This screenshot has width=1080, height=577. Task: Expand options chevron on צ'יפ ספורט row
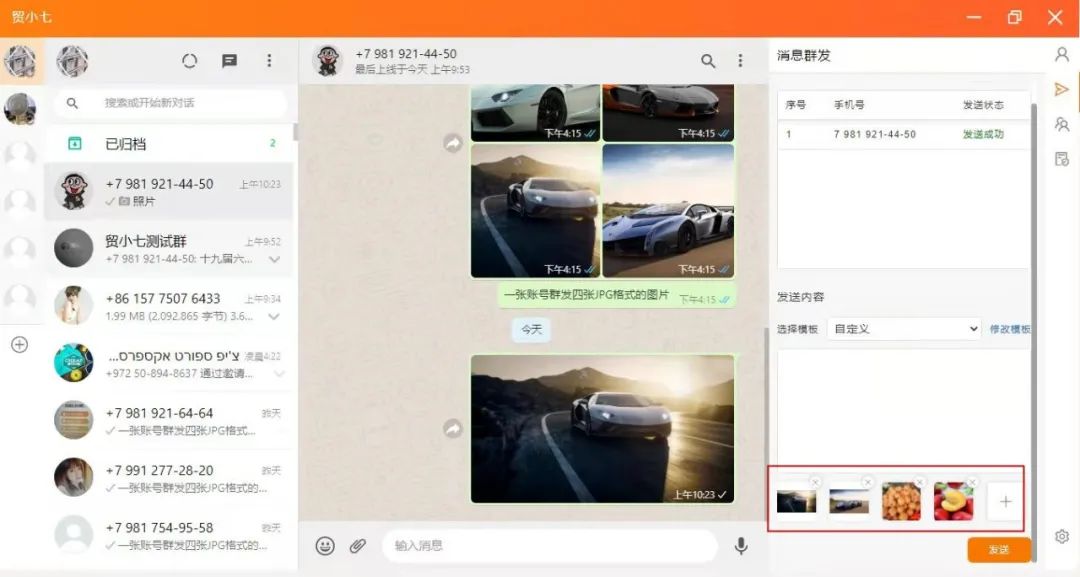click(x=279, y=374)
